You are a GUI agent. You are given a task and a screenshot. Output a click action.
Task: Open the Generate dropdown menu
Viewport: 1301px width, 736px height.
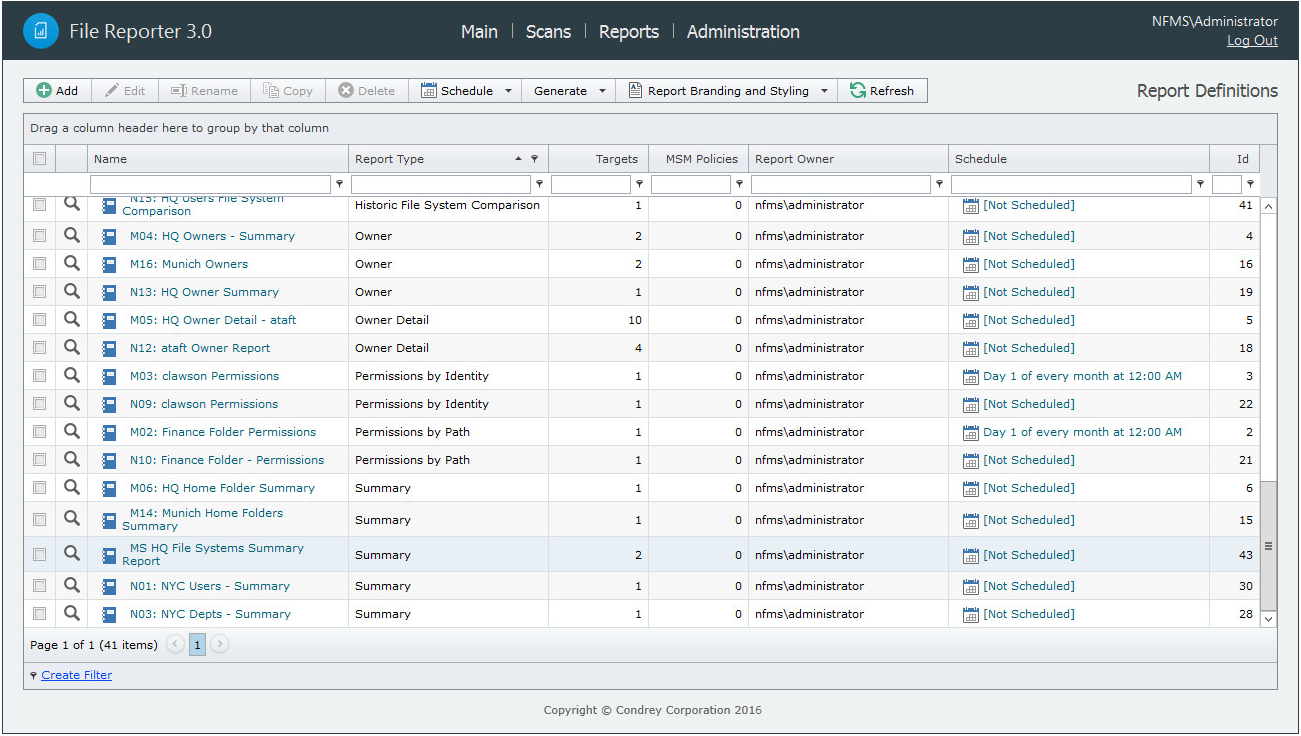pos(602,91)
